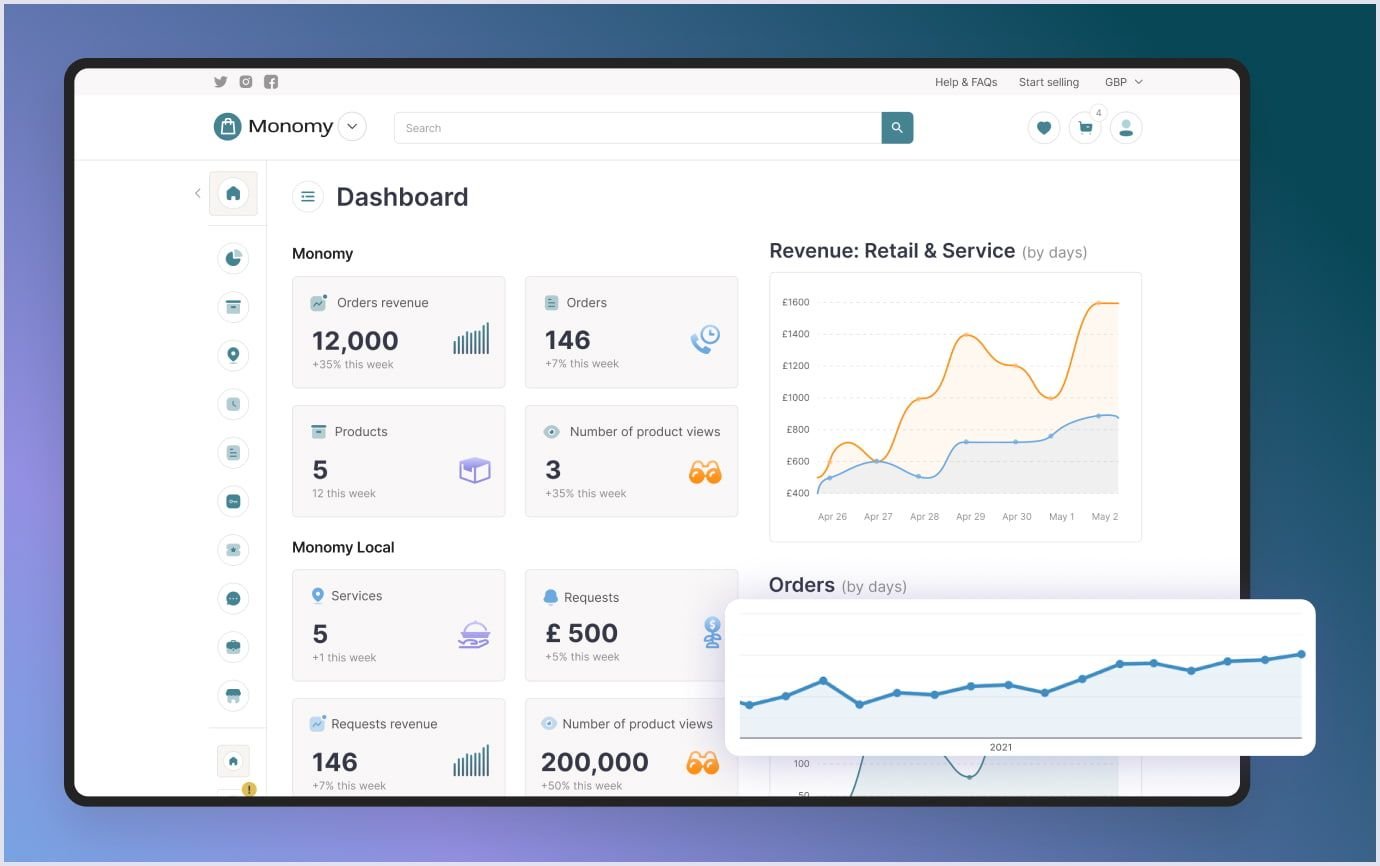The height and width of the screenshot is (866, 1380).
Task: Click the binoculars icon in the 3 views card
Action: point(705,472)
